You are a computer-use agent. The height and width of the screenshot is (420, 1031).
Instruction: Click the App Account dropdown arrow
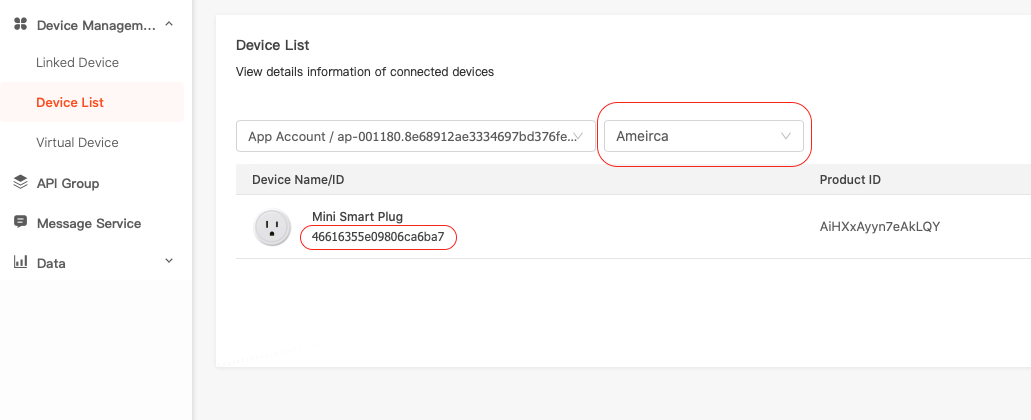579,136
